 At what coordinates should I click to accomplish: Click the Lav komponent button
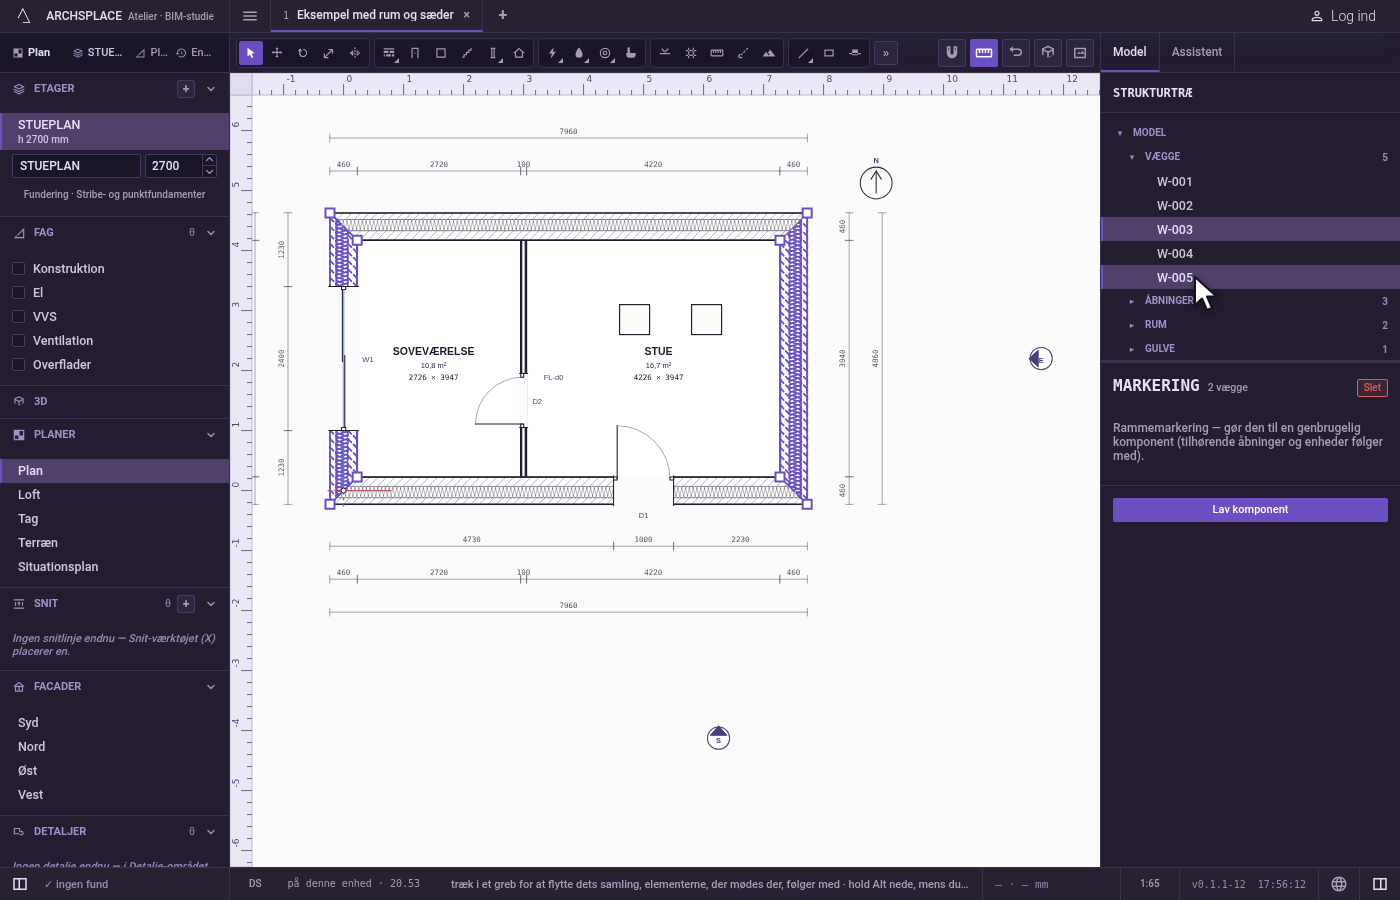(x=1250, y=510)
